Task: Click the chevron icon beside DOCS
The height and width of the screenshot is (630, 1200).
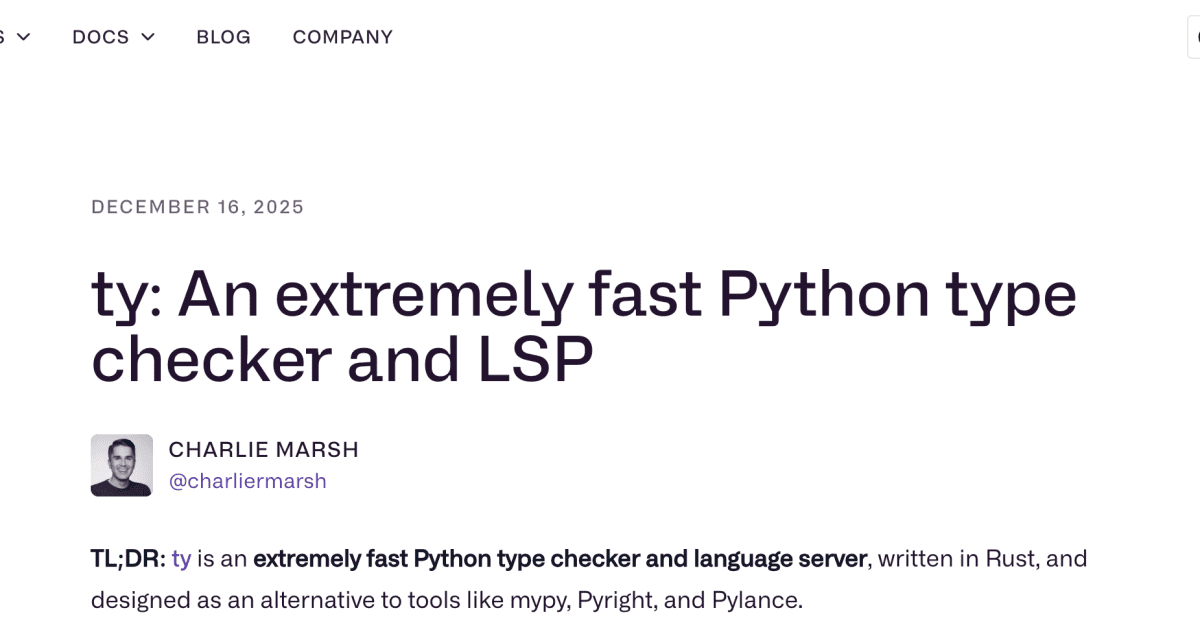Action: 148,37
